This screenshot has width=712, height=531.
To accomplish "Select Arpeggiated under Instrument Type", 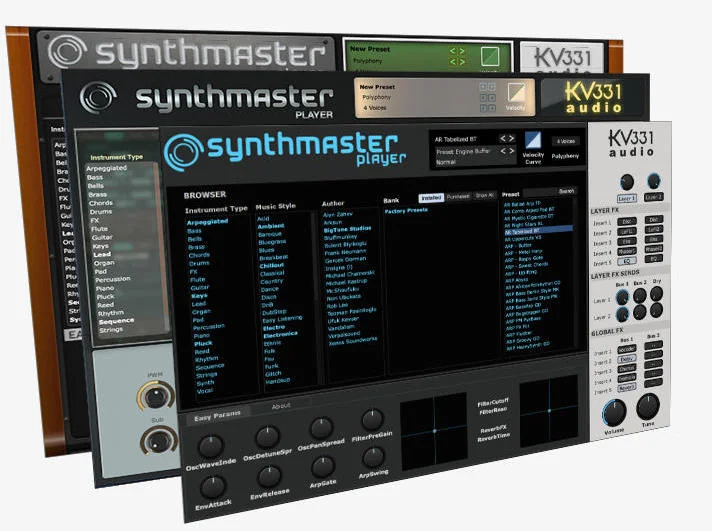I will pos(208,222).
